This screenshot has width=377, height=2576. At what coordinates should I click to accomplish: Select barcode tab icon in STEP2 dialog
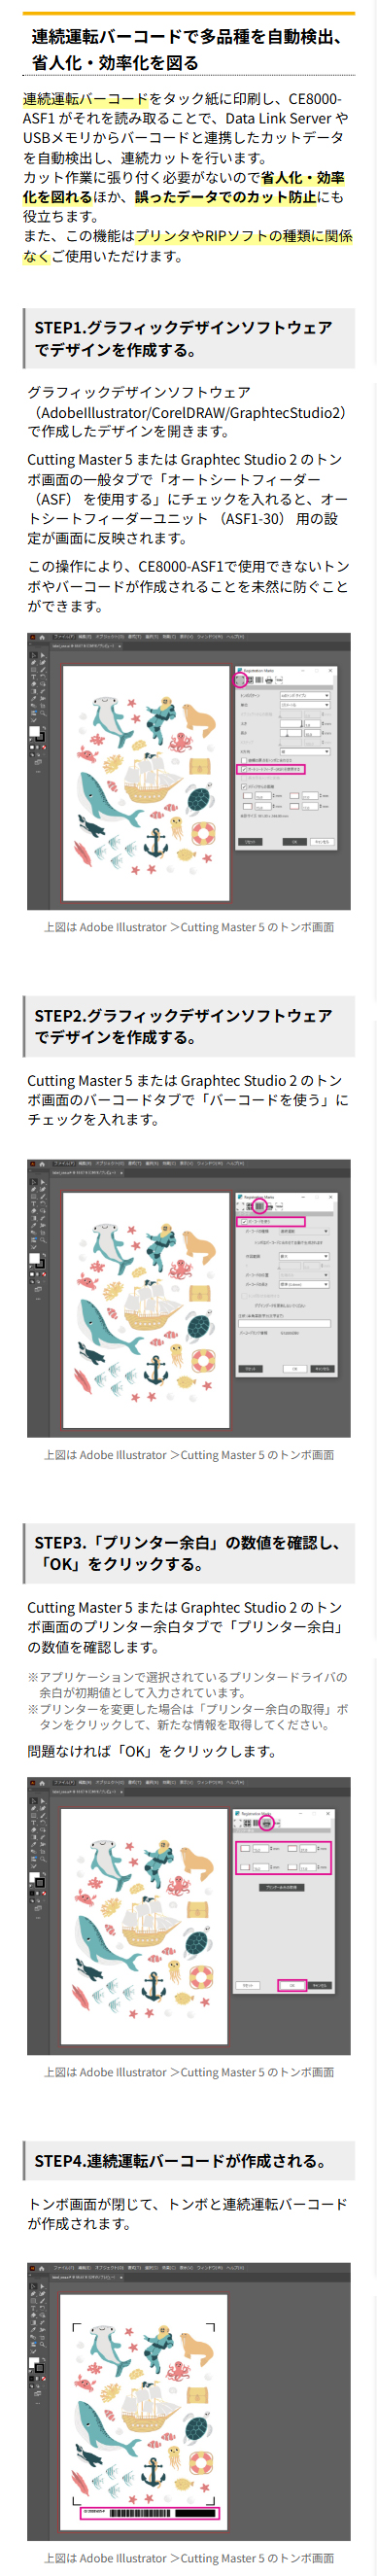259,1206
